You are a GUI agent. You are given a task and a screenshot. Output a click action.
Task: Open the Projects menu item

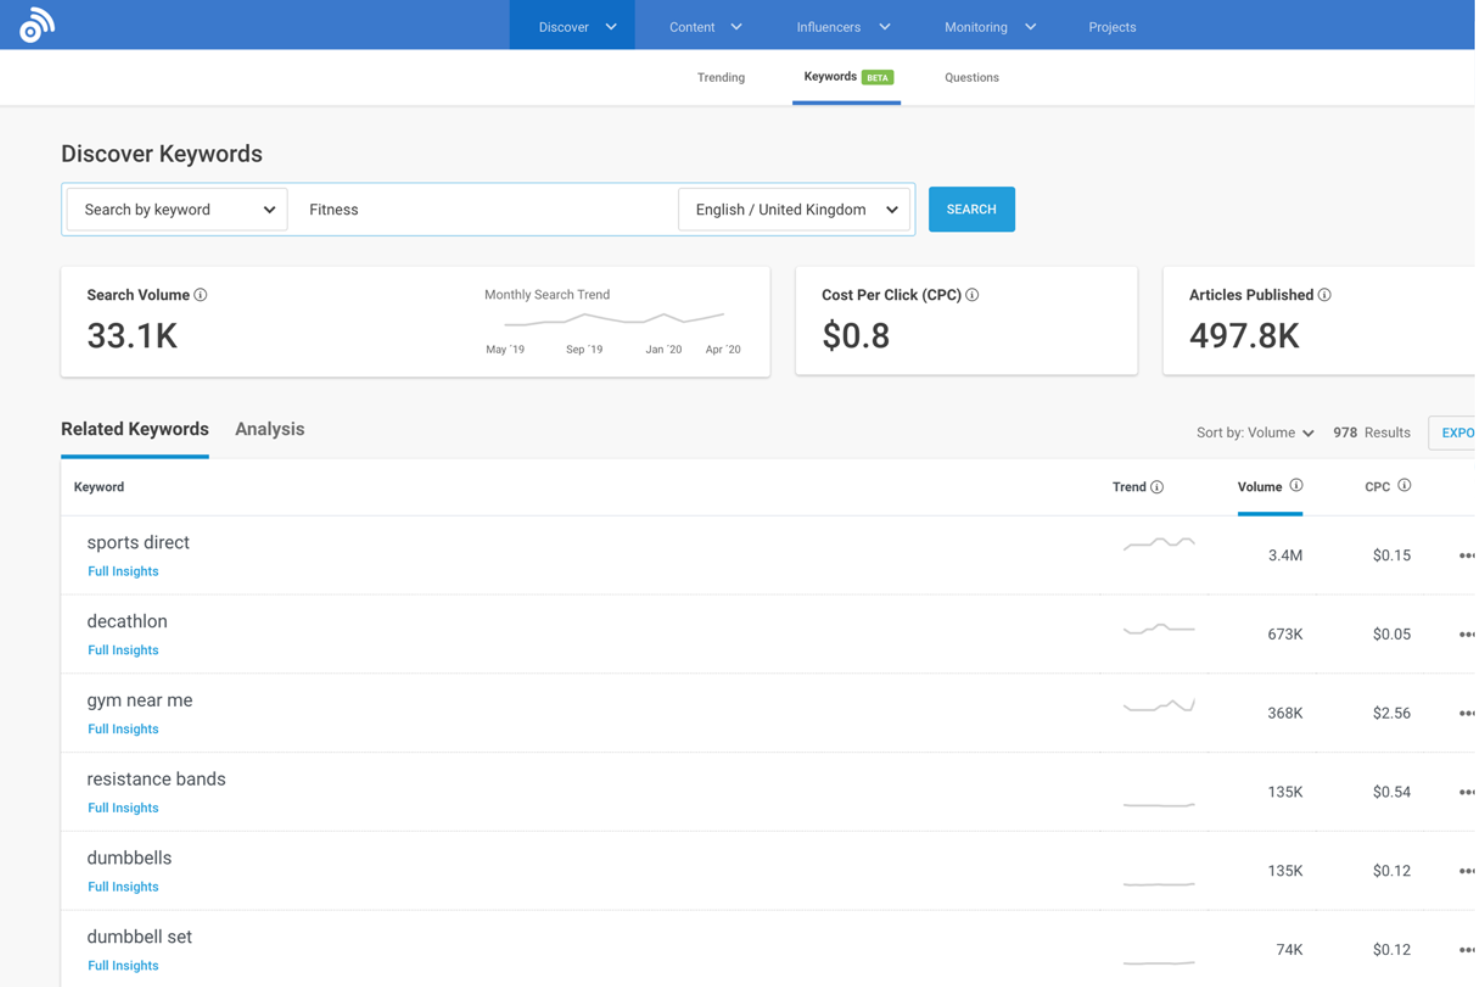coord(1112,27)
